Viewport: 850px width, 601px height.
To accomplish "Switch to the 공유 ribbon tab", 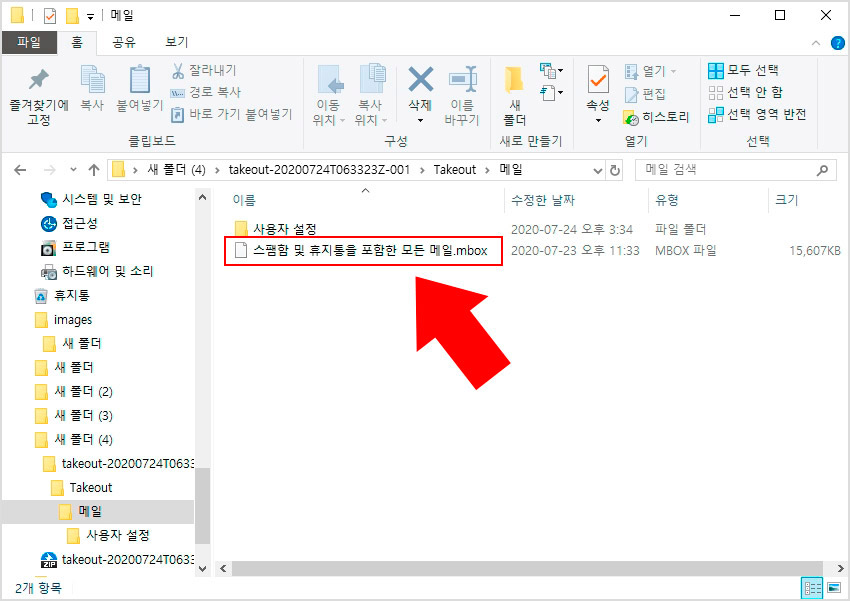I will tap(124, 42).
